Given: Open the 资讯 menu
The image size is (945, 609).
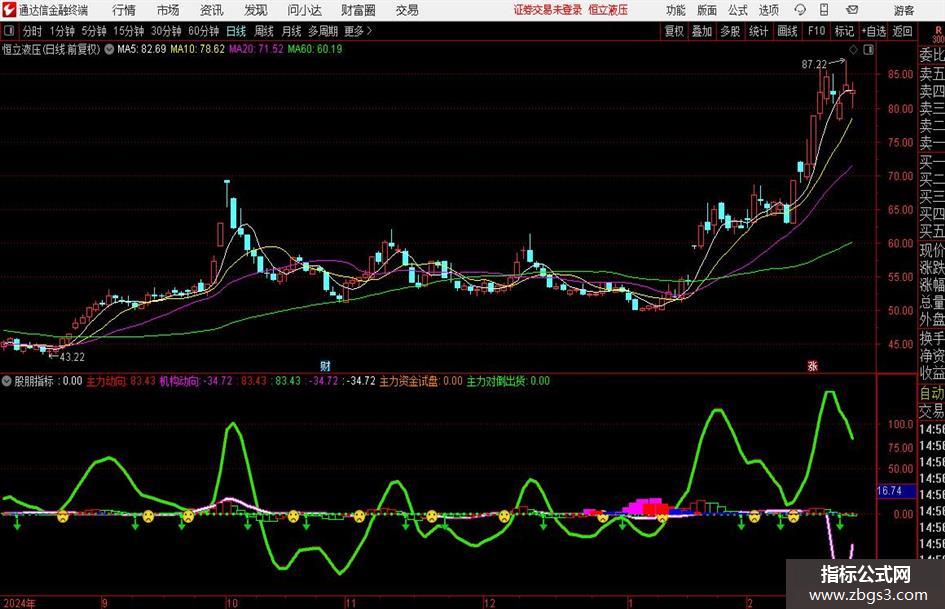Looking at the screenshot, I should click(x=212, y=10).
